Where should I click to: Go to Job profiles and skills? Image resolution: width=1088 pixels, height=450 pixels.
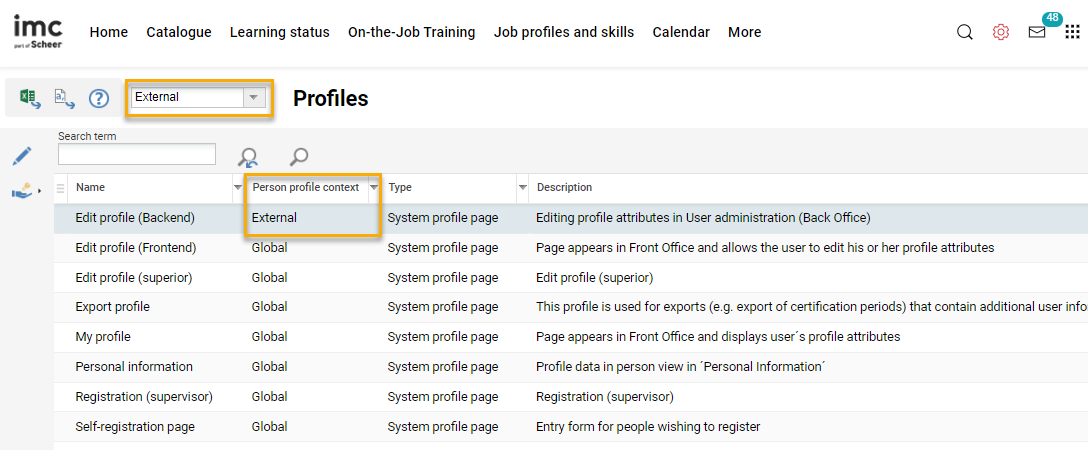[563, 32]
